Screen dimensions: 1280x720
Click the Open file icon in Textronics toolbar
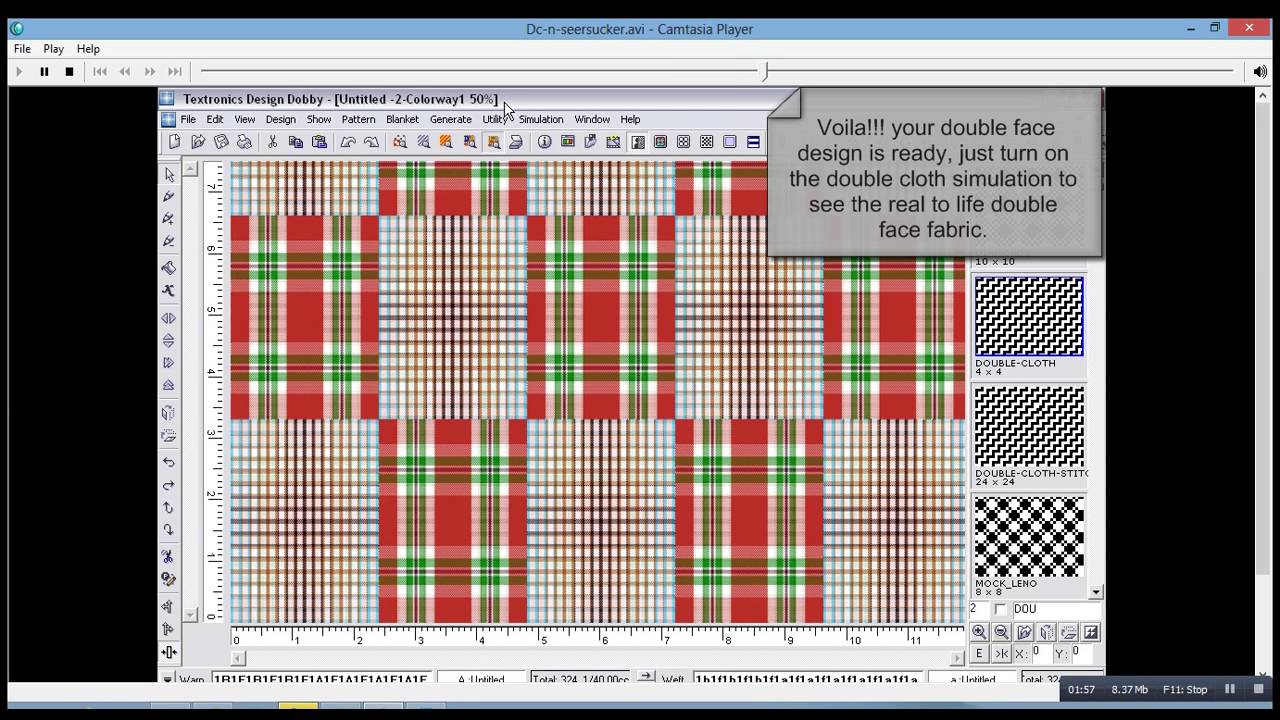[198, 142]
